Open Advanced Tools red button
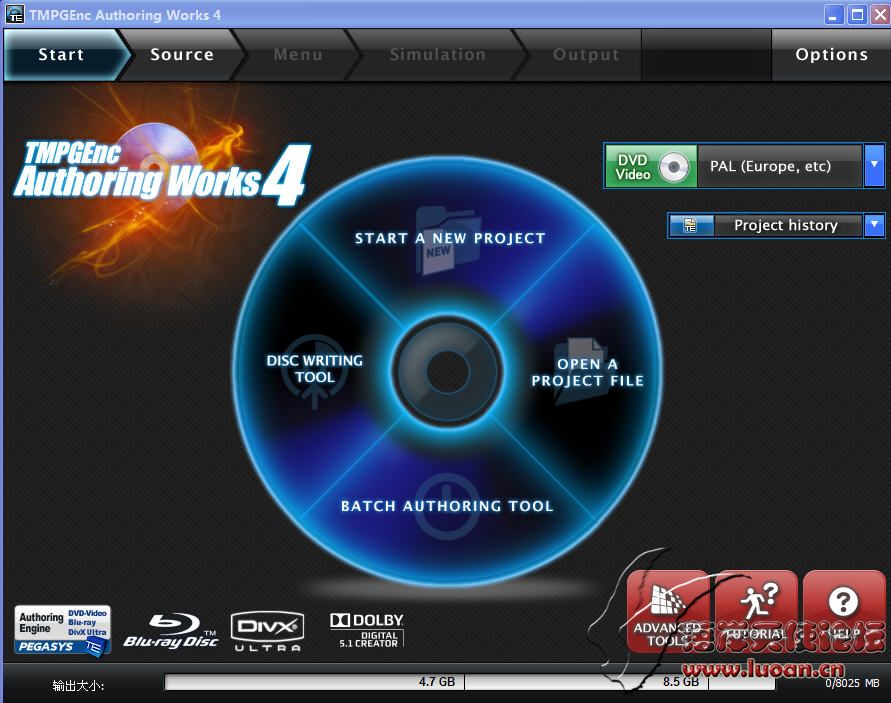 668,612
